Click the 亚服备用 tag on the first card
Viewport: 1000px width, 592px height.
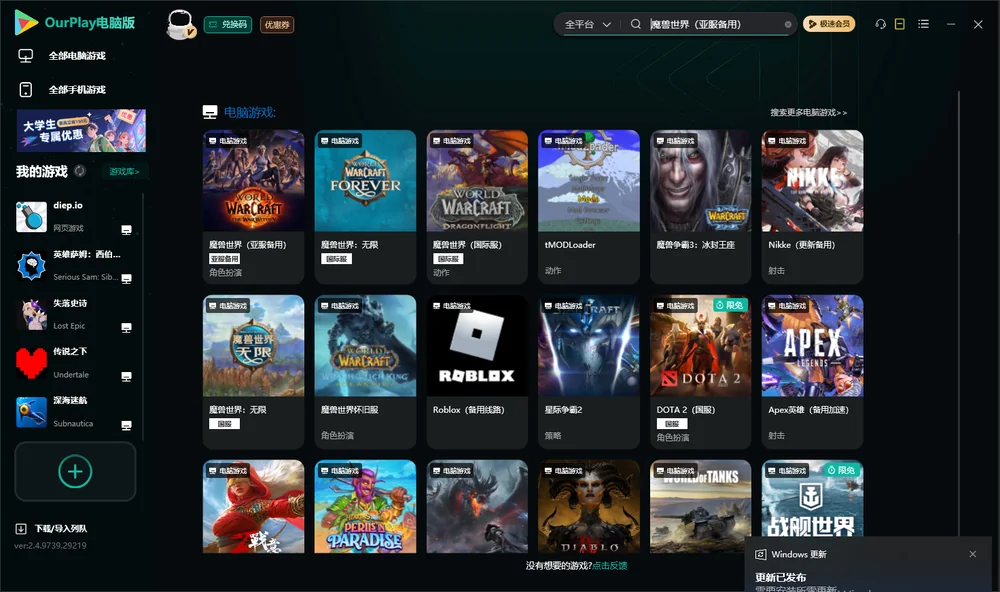click(224, 258)
